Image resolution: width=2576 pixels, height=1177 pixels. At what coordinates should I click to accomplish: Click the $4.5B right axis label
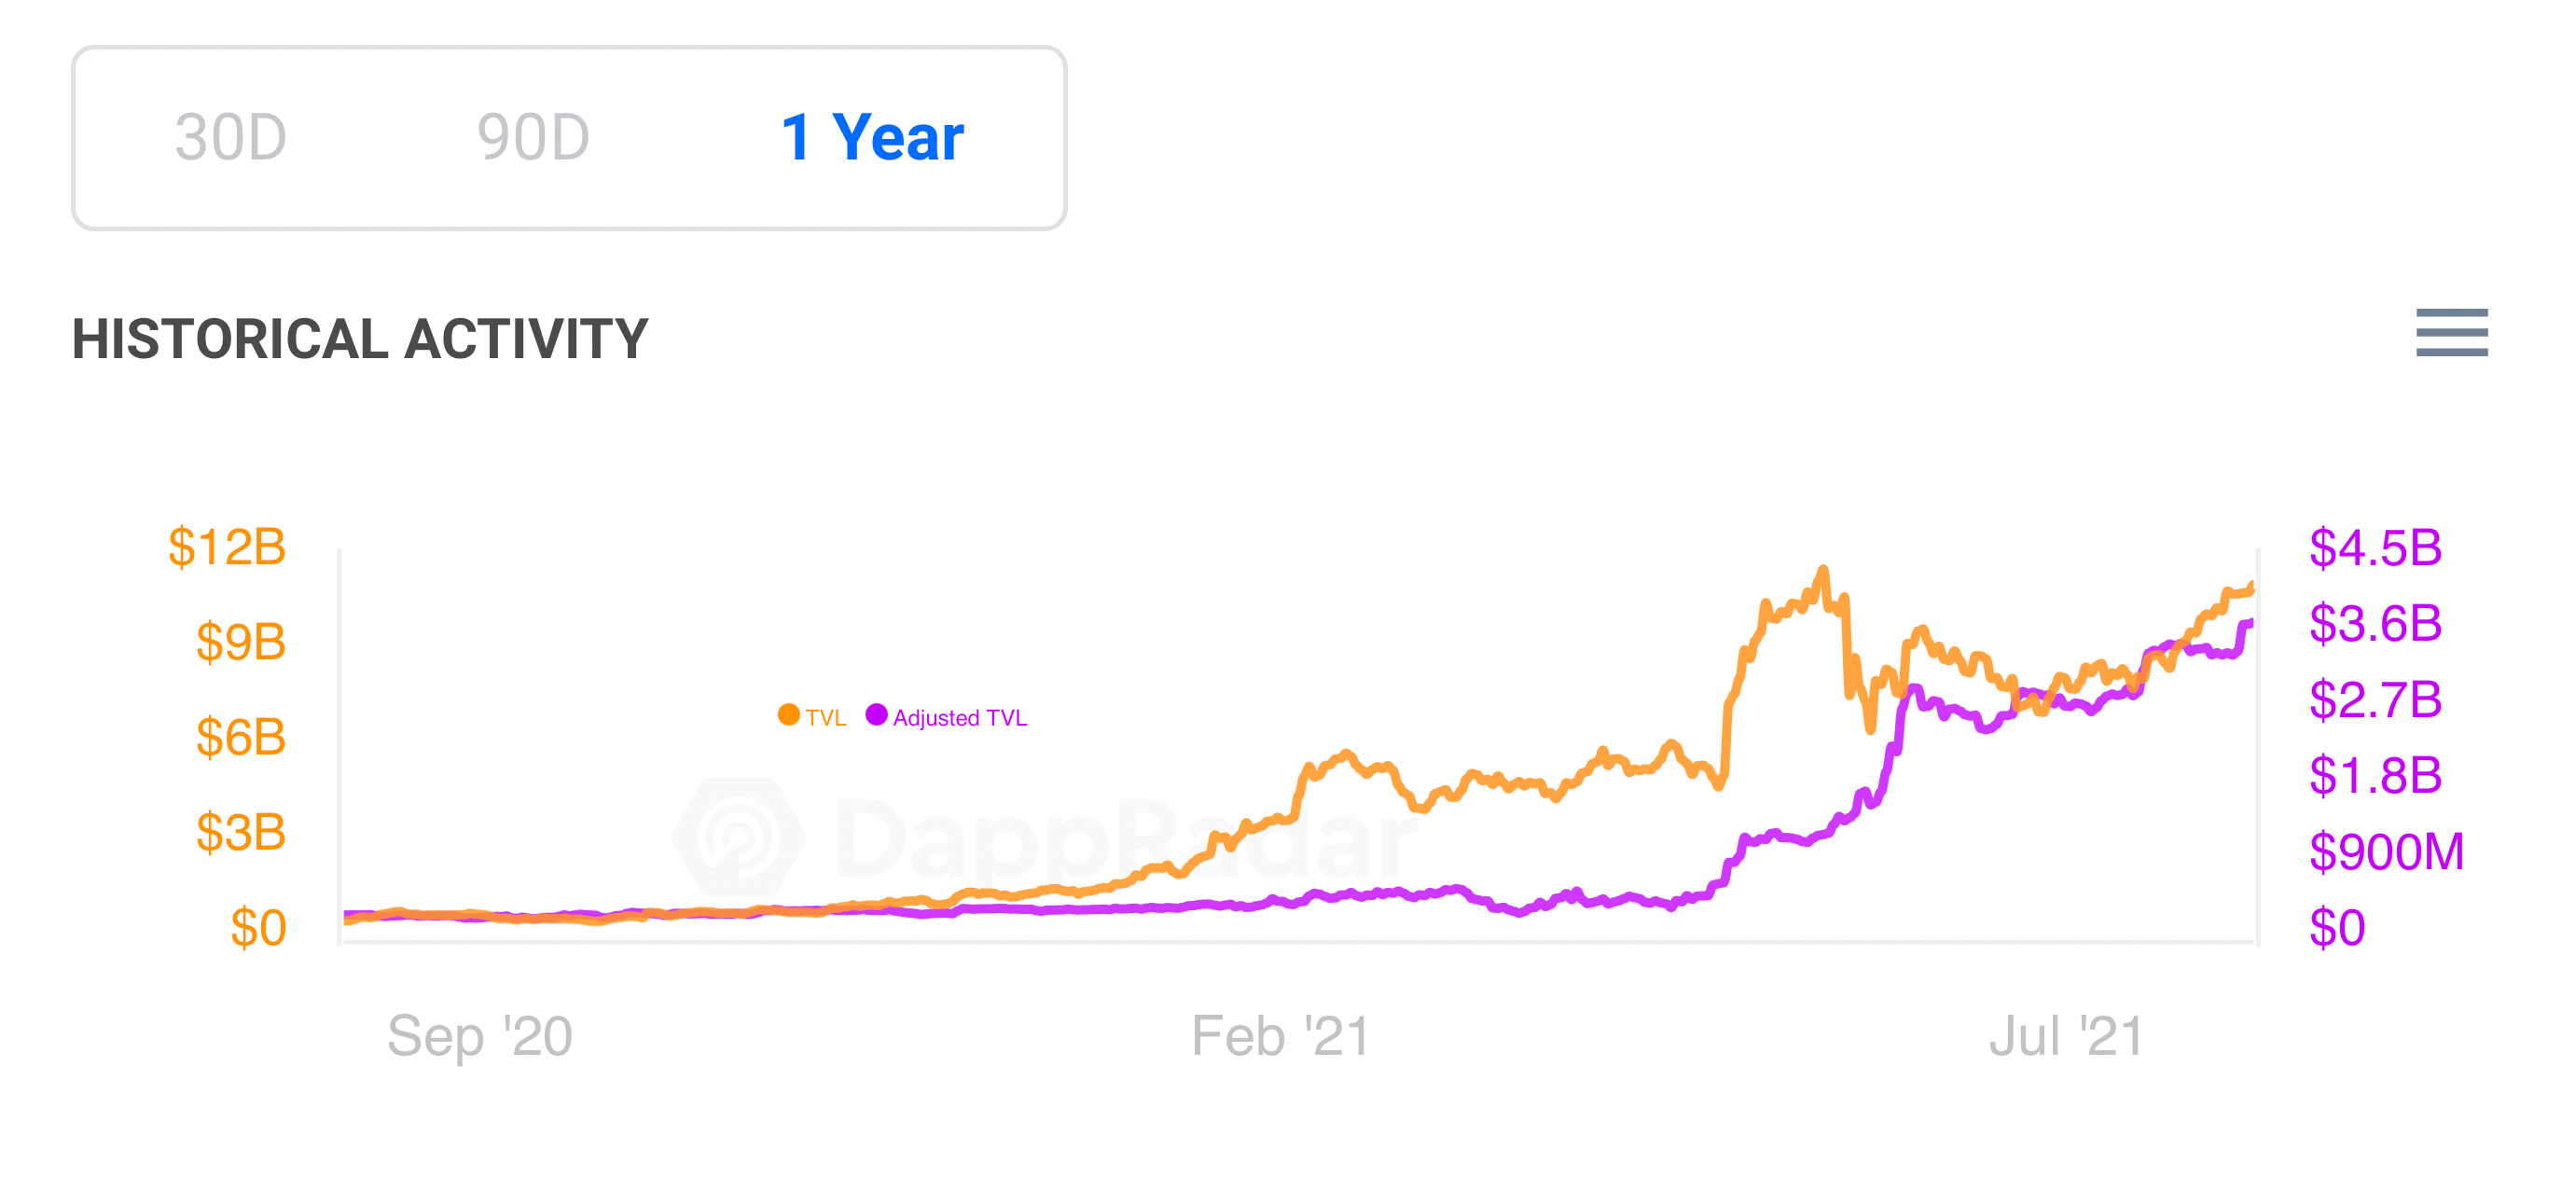[2375, 548]
